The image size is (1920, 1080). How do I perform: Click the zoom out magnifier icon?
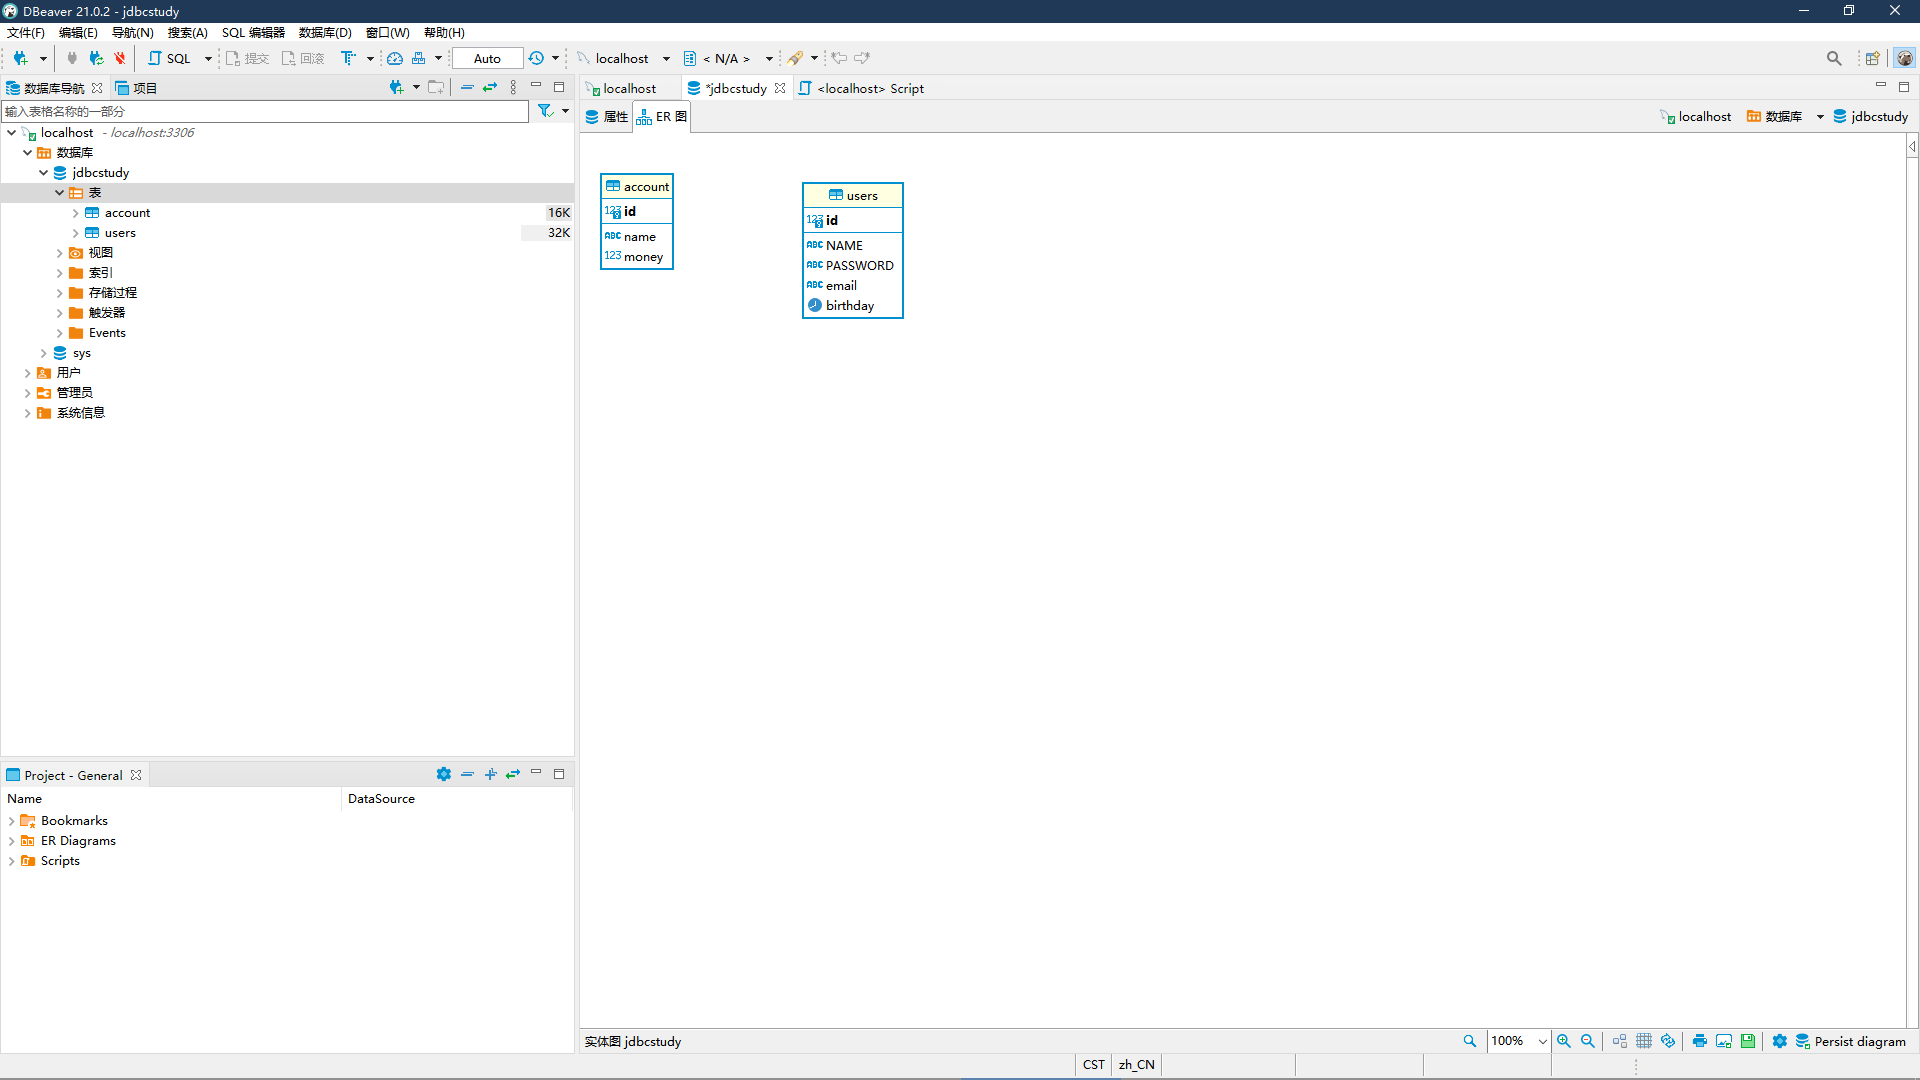tap(1588, 1040)
